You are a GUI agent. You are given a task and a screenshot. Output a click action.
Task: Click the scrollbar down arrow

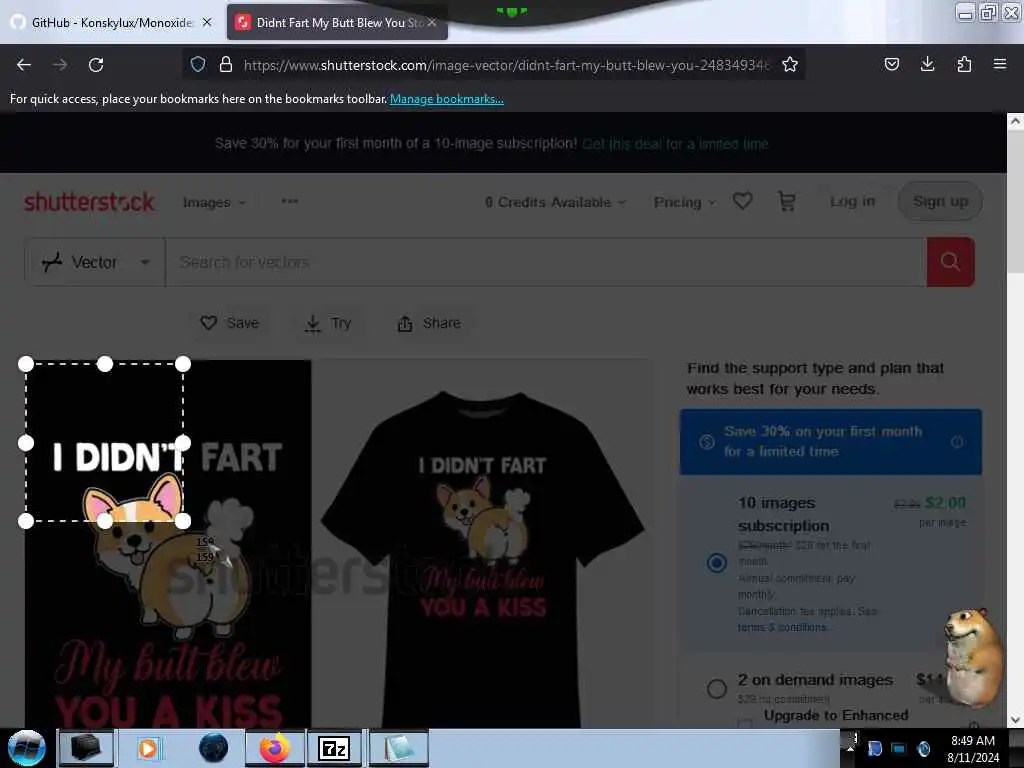[x=1016, y=720]
